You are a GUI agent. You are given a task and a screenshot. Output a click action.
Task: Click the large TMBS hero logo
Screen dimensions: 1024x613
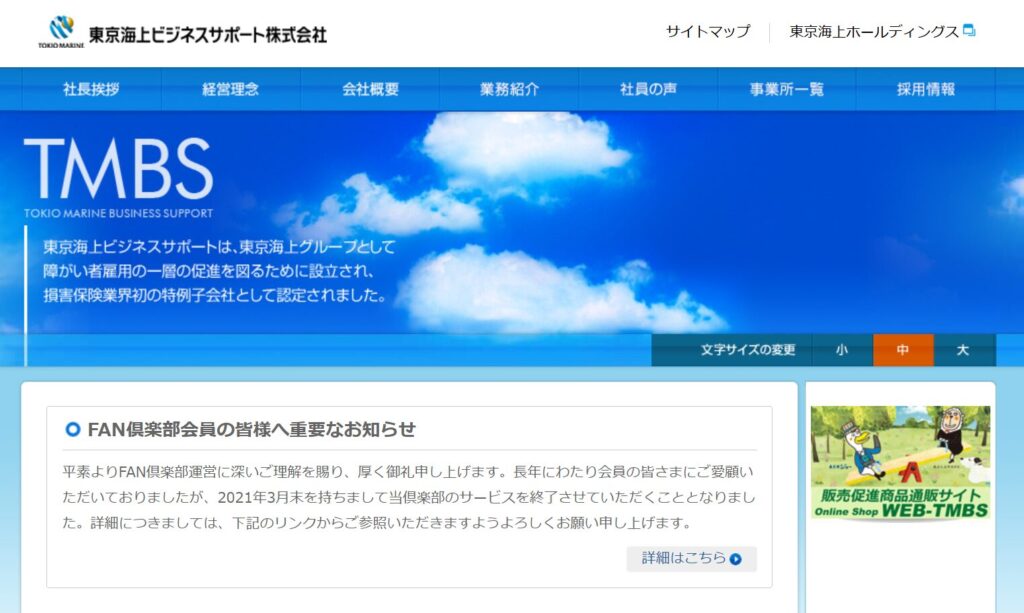118,170
